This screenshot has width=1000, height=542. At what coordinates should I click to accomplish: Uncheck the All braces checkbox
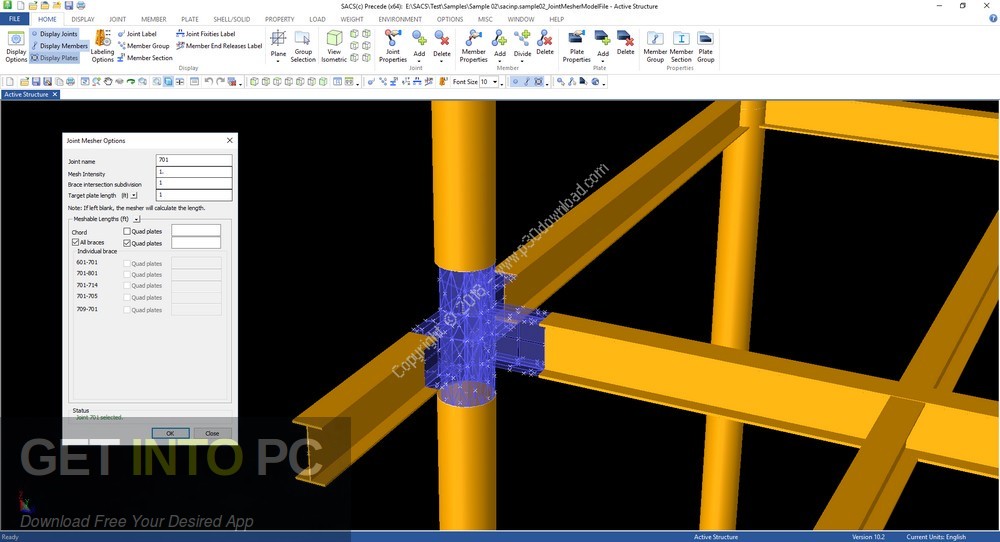75,242
